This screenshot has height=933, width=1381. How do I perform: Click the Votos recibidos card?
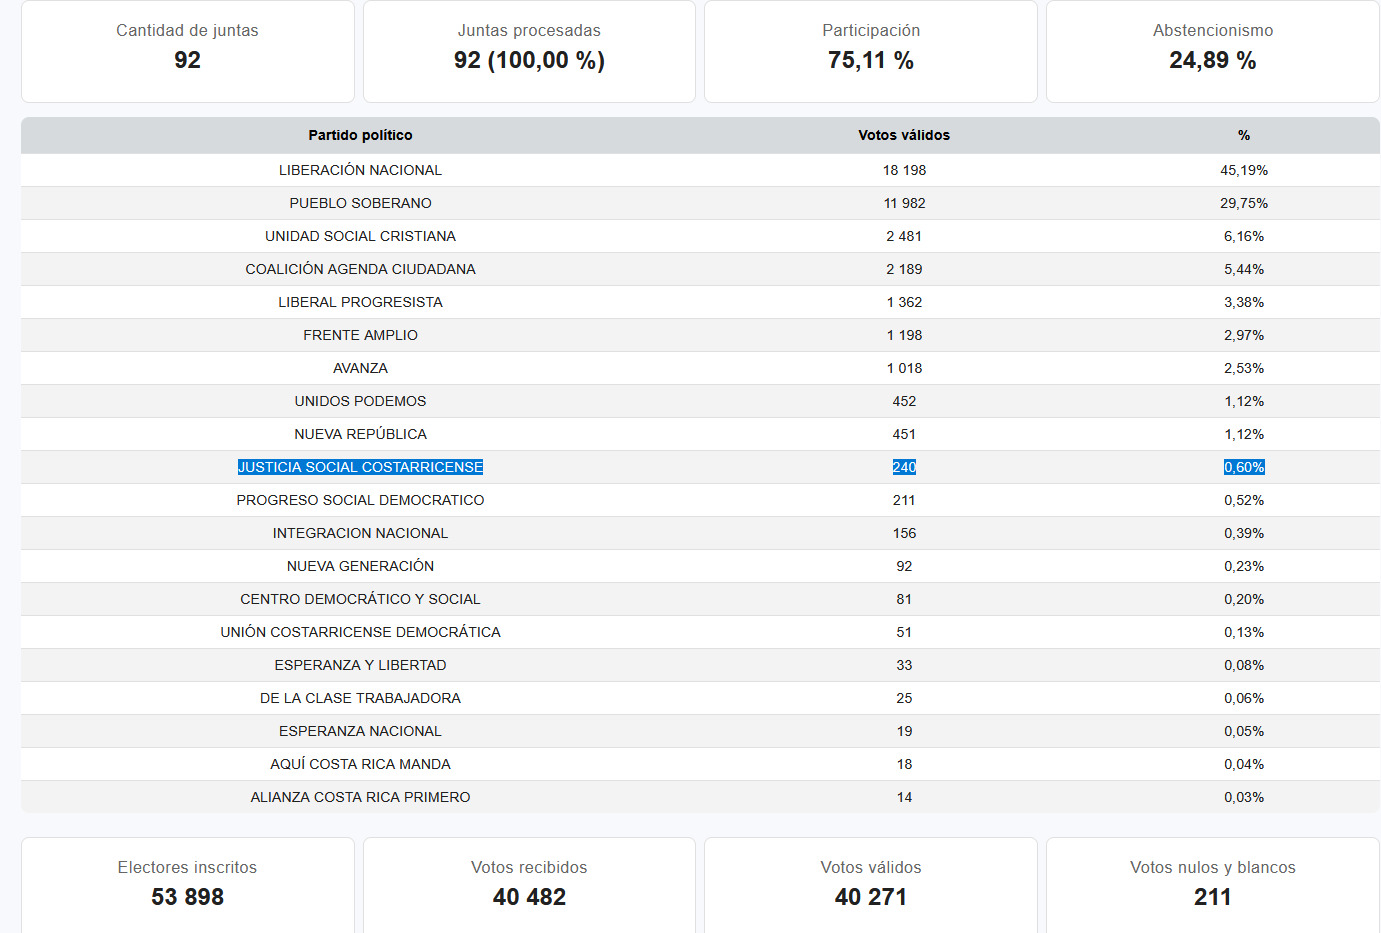(x=529, y=884)
